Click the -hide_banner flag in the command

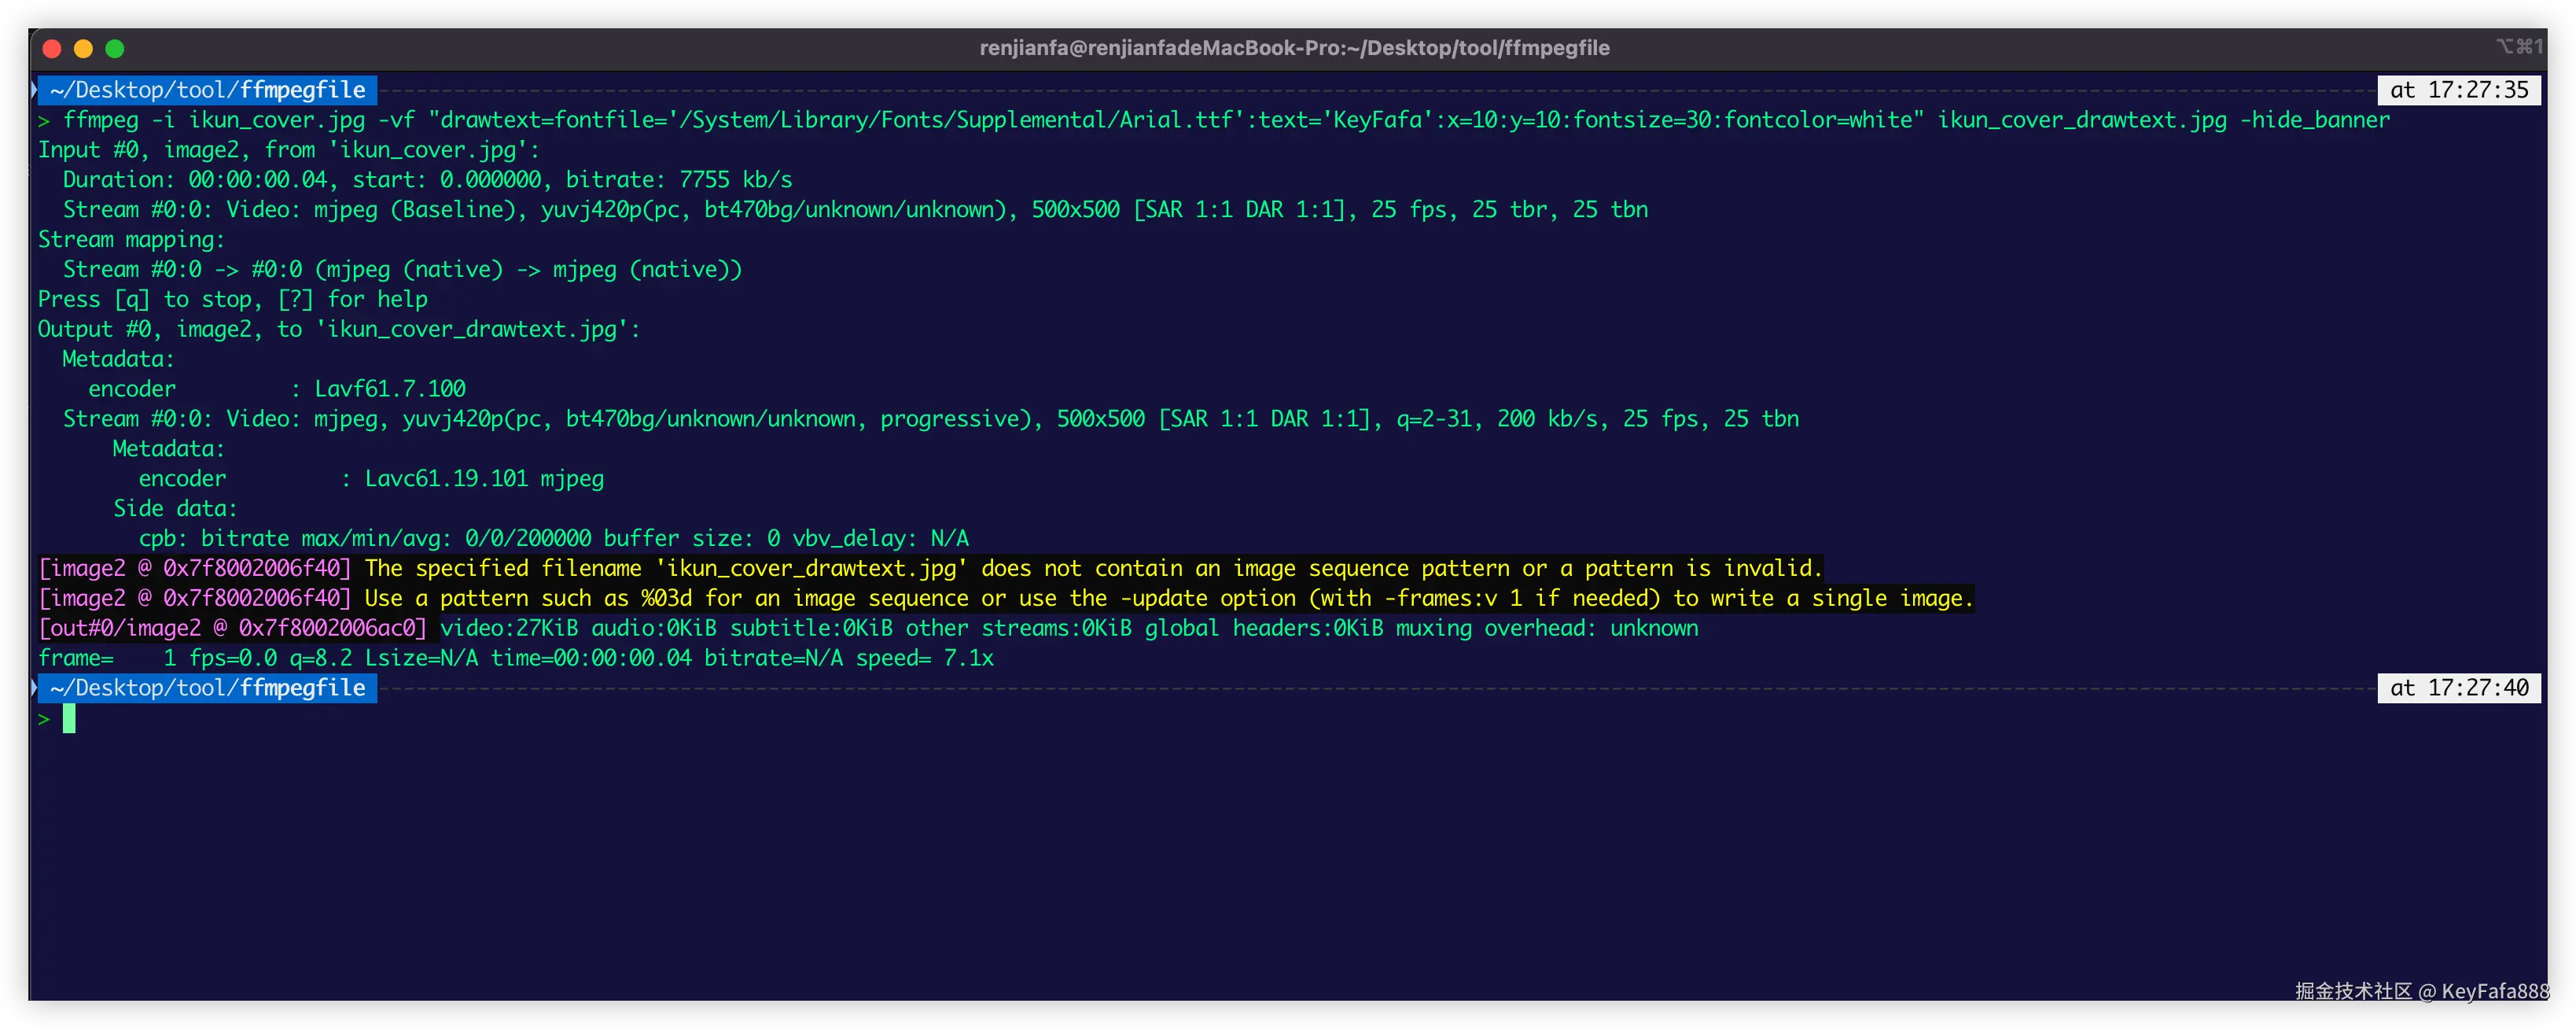2314,120
